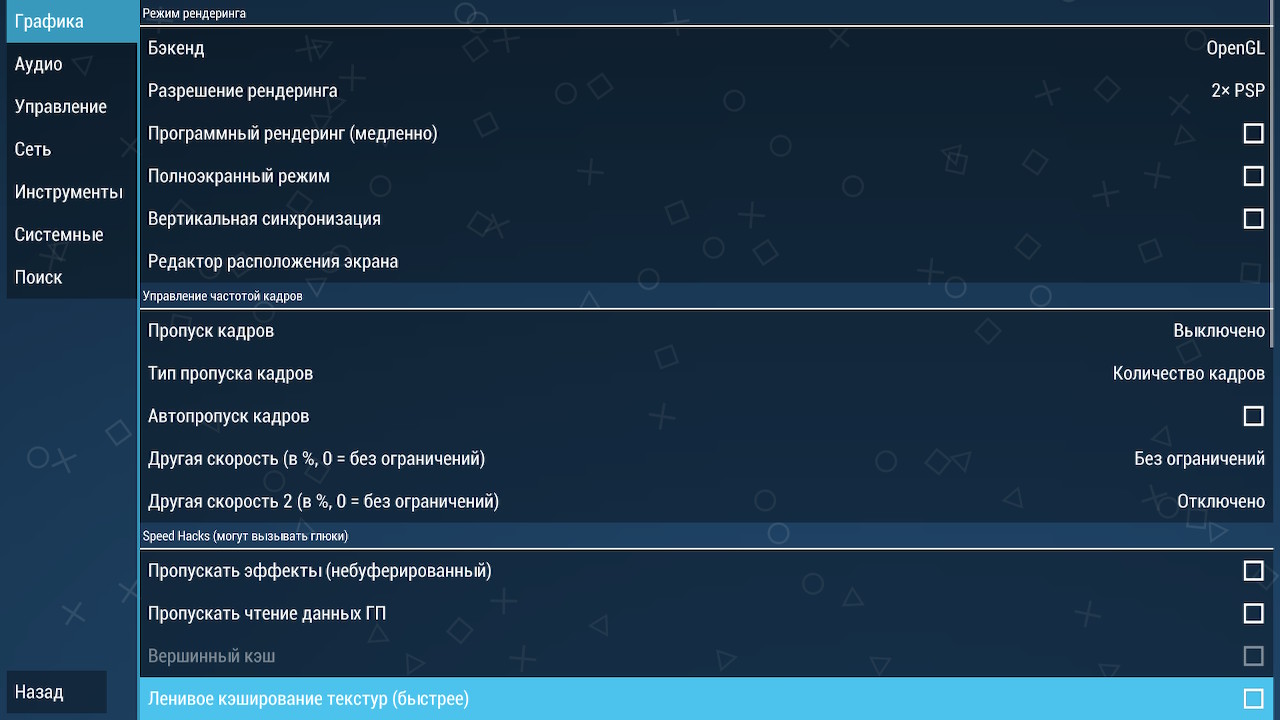Select the Сеть tab

pos(71,149)
